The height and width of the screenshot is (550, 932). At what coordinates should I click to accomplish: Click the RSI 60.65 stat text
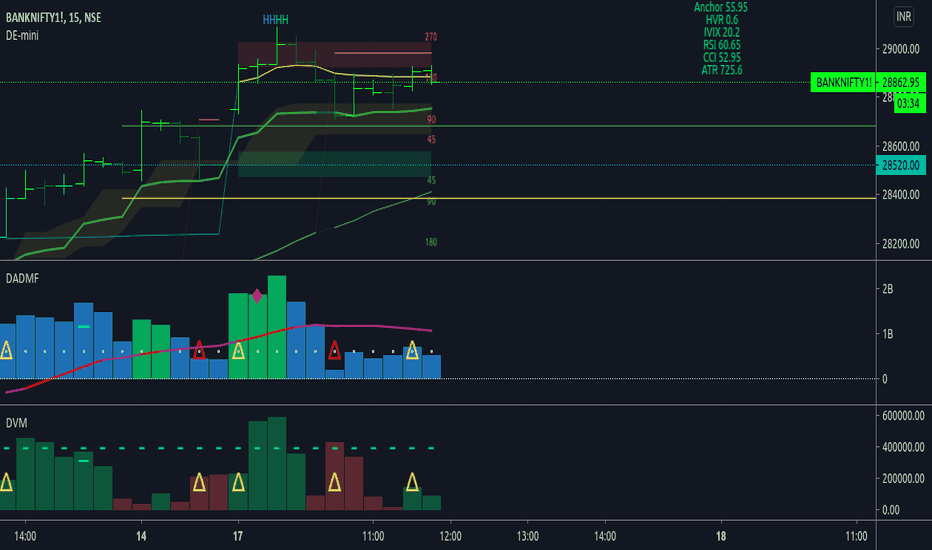722,45
